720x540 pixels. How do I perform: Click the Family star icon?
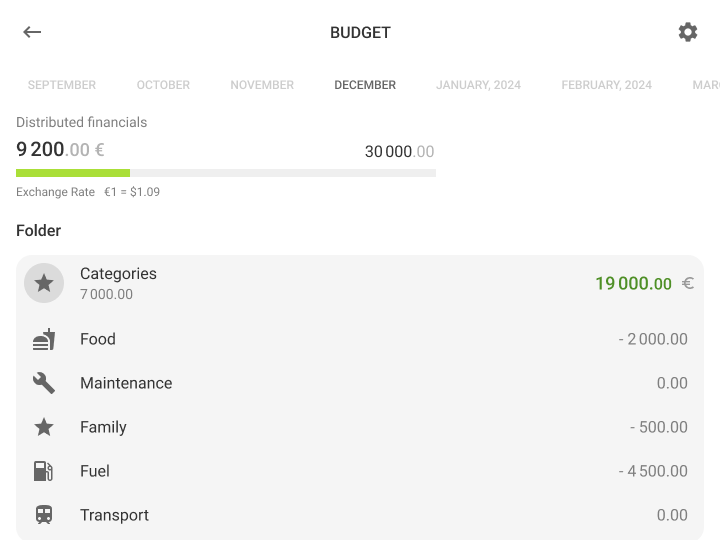pyautogui.click(x=44, y=427)
